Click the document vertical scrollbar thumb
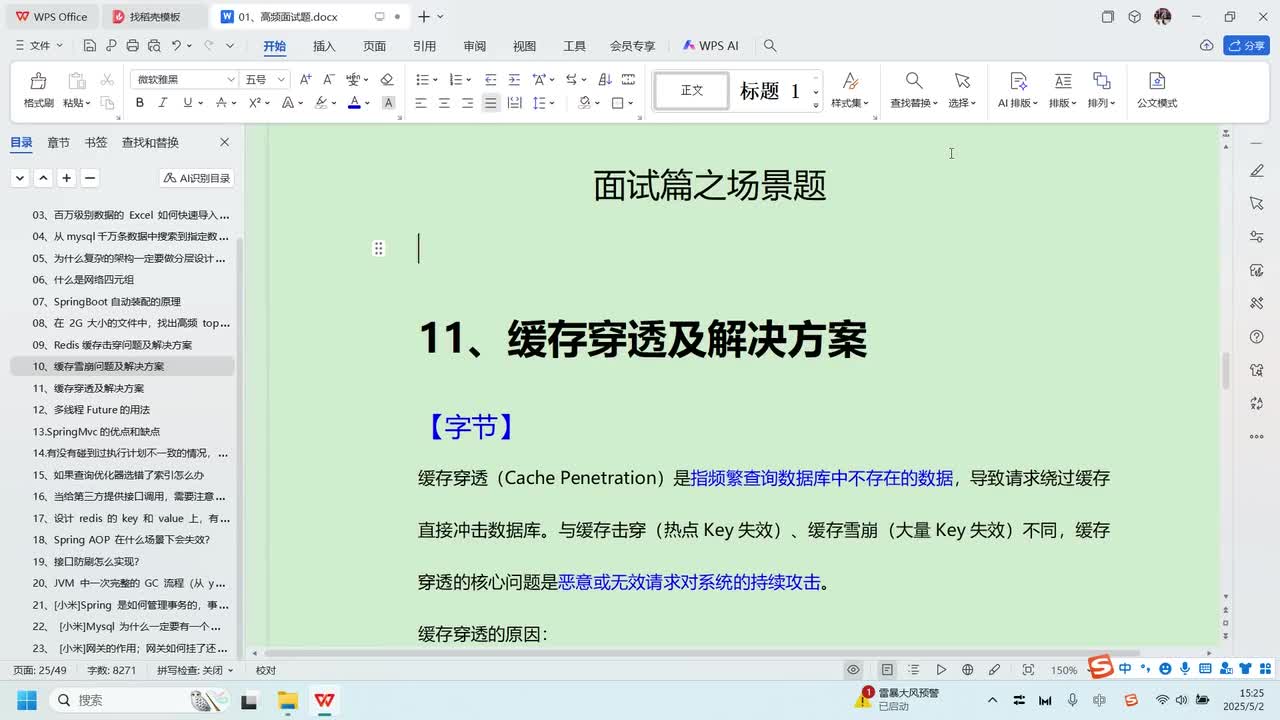 1226,371
